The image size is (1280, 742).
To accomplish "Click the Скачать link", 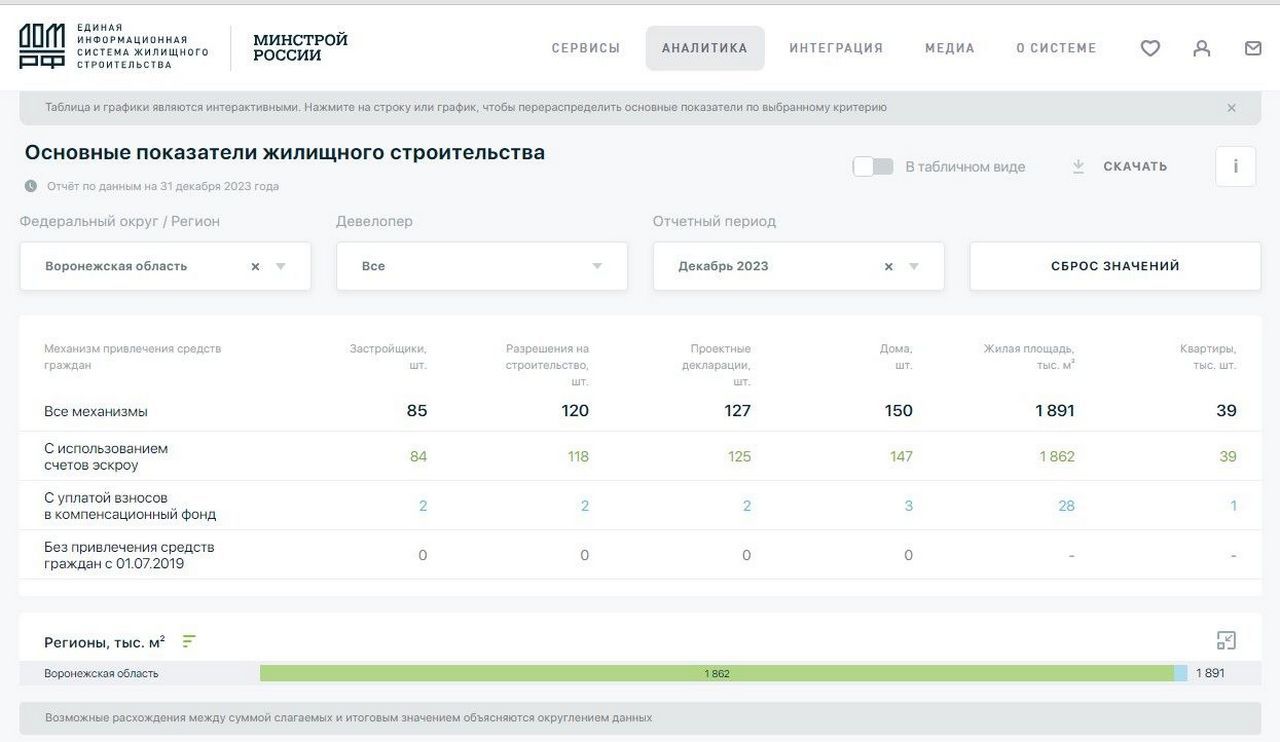I will coord(1135,166).
